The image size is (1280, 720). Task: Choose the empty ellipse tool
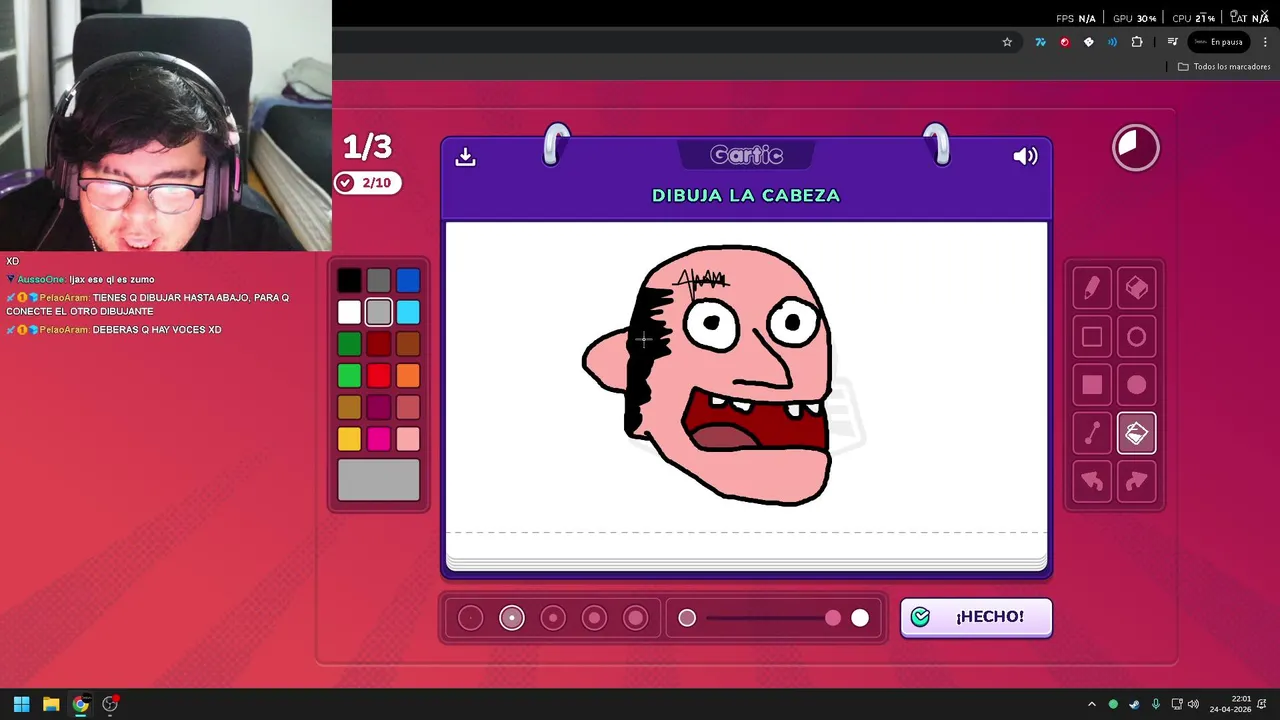pyautogui.click(x=1137, y=337)
